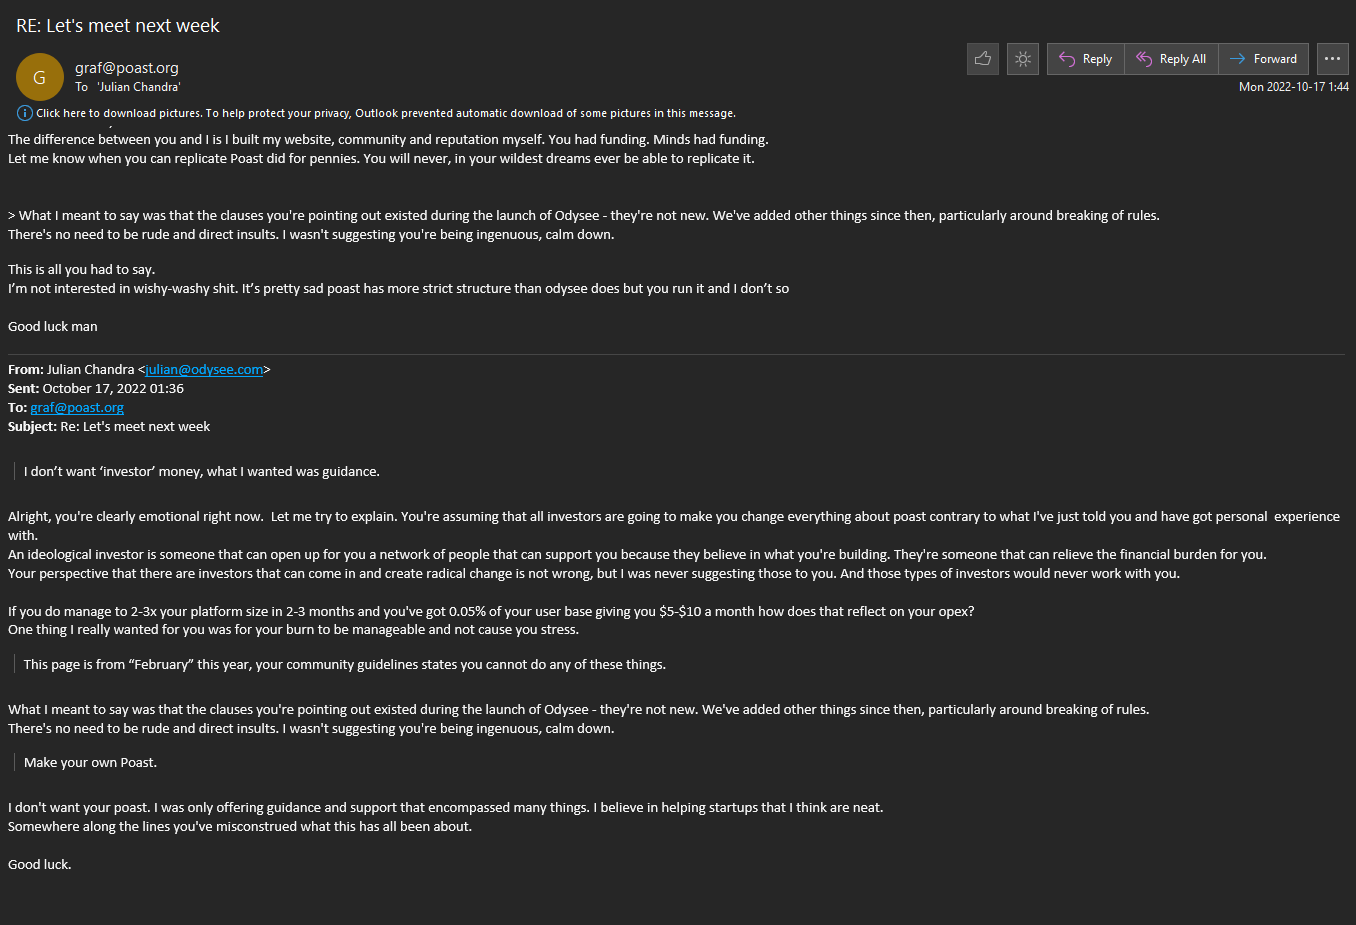Select sender name graf@poast.org in the header
The width and height of the screenshot is (1356, 925).
(x=127, y=68)
